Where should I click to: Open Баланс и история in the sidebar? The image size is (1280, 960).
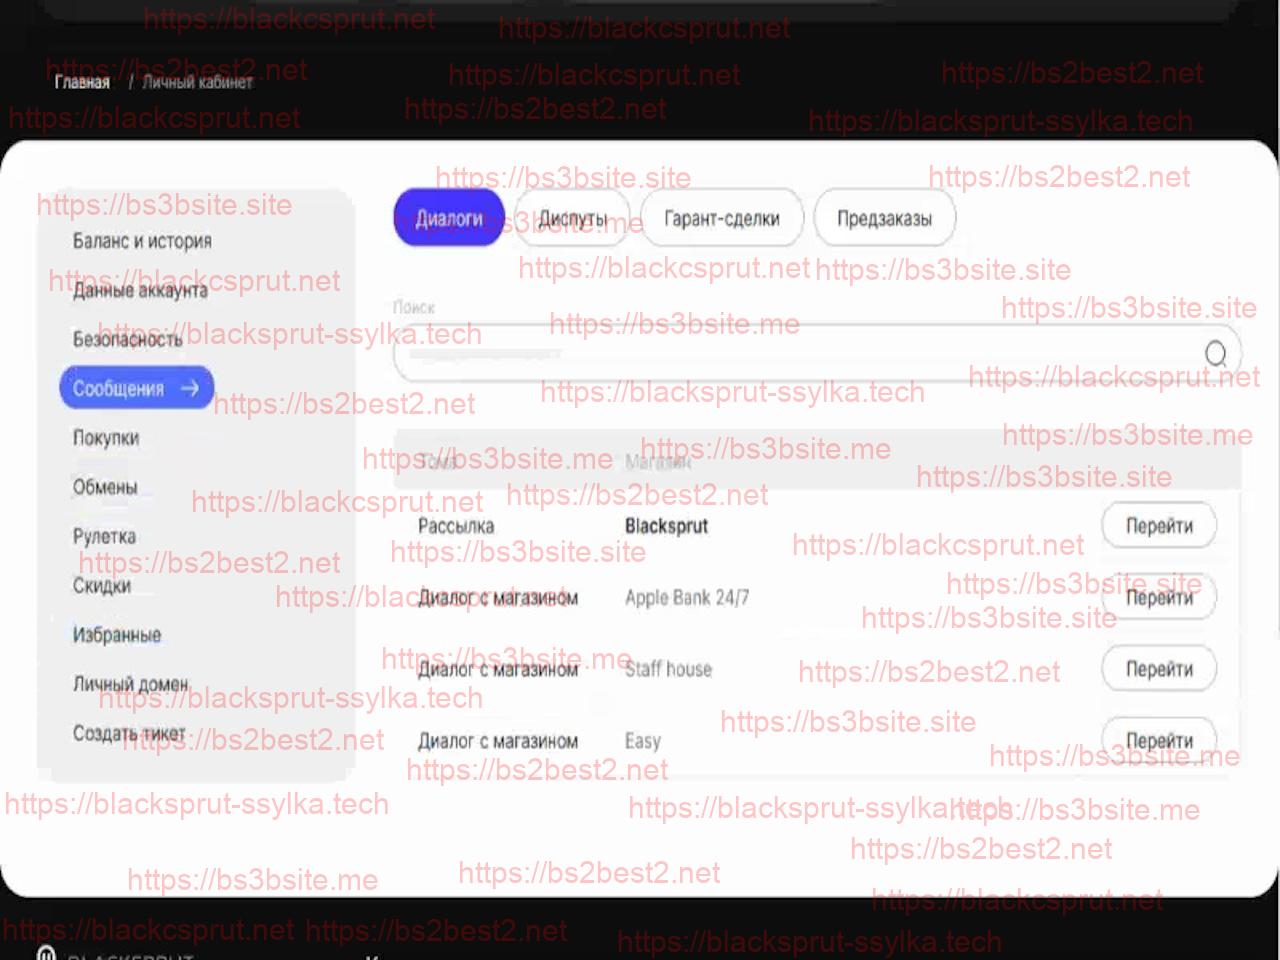click(x=142, y=241)
